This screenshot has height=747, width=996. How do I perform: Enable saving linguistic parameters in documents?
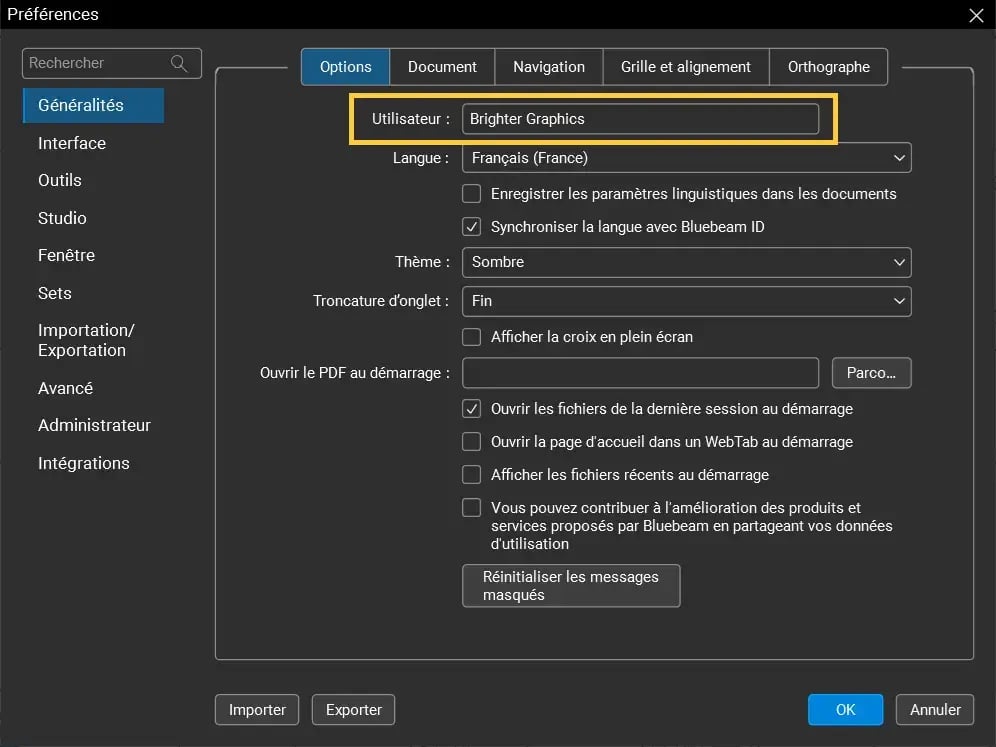[471, 193]
